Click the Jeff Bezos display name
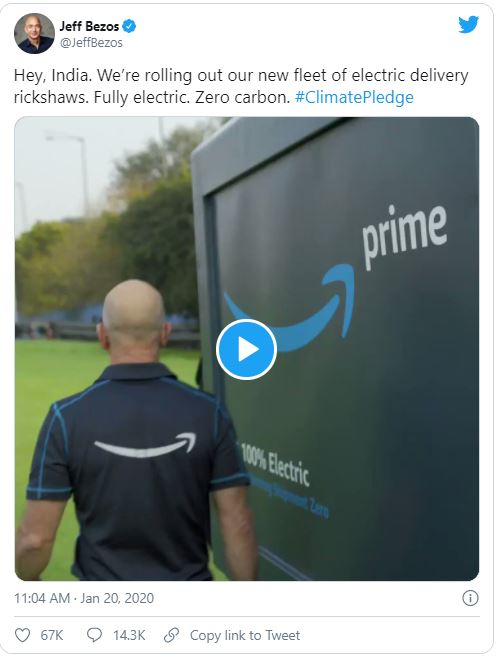The height and width of the screenshot is (661, 498). click(89, 27)
